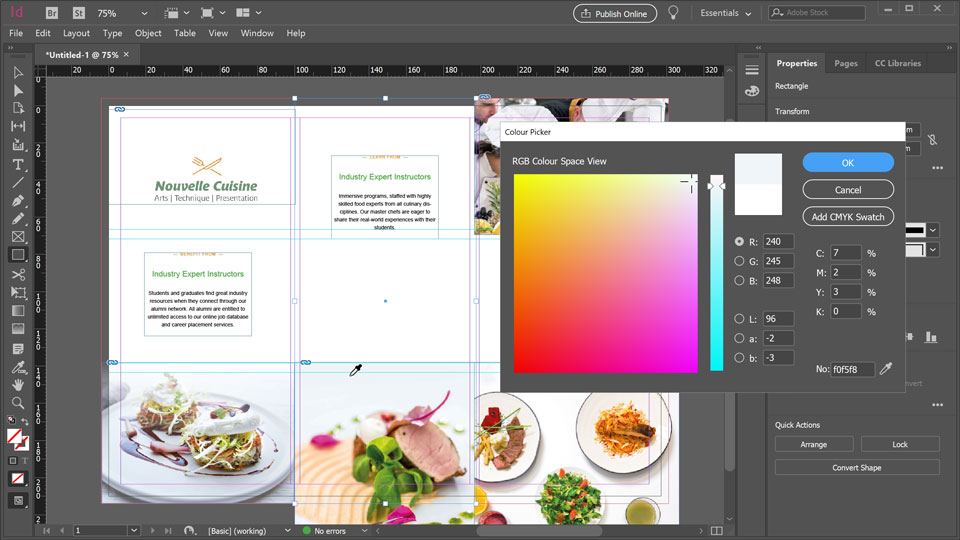Viewport: 960px width, 540px height.
Task: Choose the L lightness radio button
Action: tap(739, 319)
